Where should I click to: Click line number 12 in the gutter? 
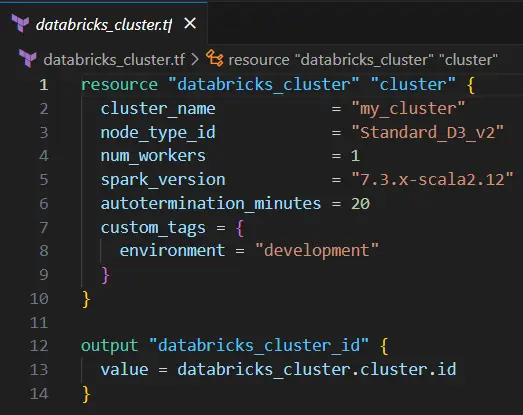[x=39, y=346]
